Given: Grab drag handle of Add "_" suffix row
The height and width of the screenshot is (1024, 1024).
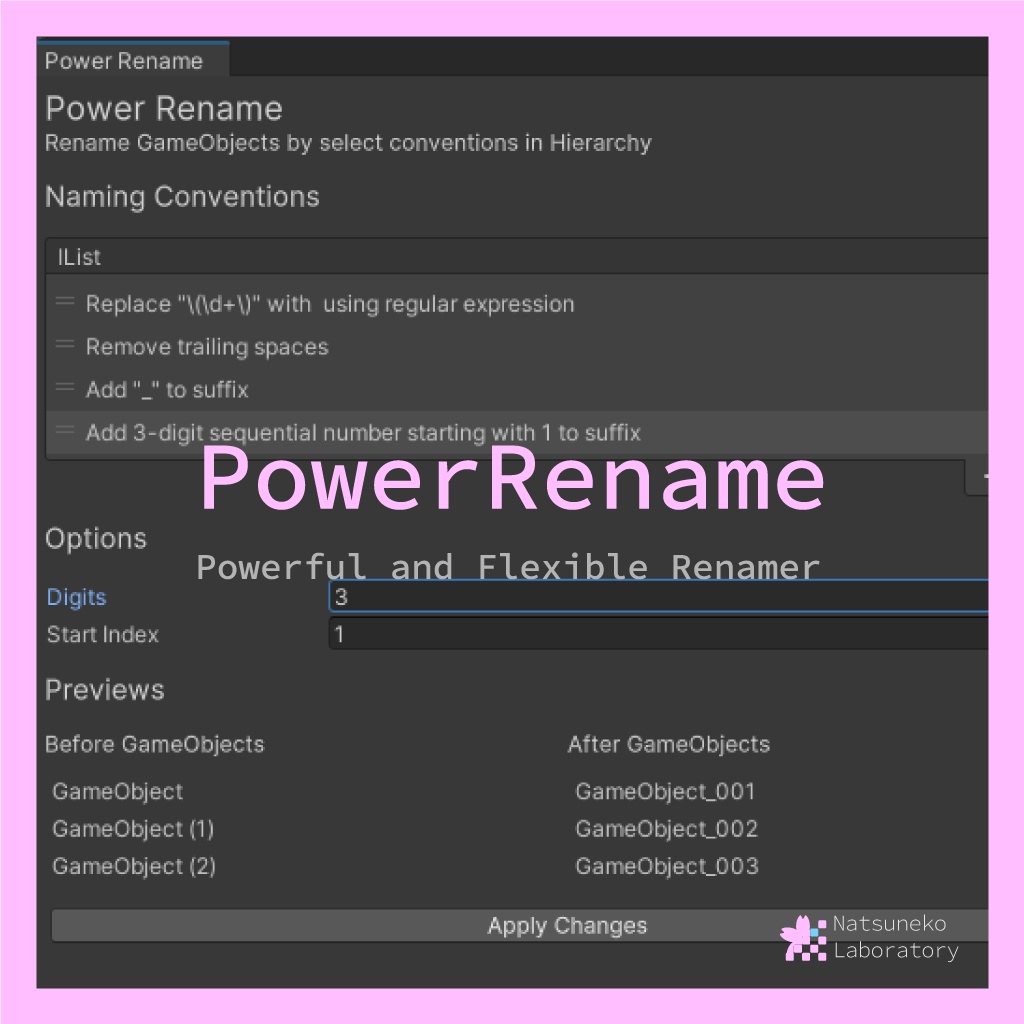Looking at the screenshot, I should click(x=65, y=387).
